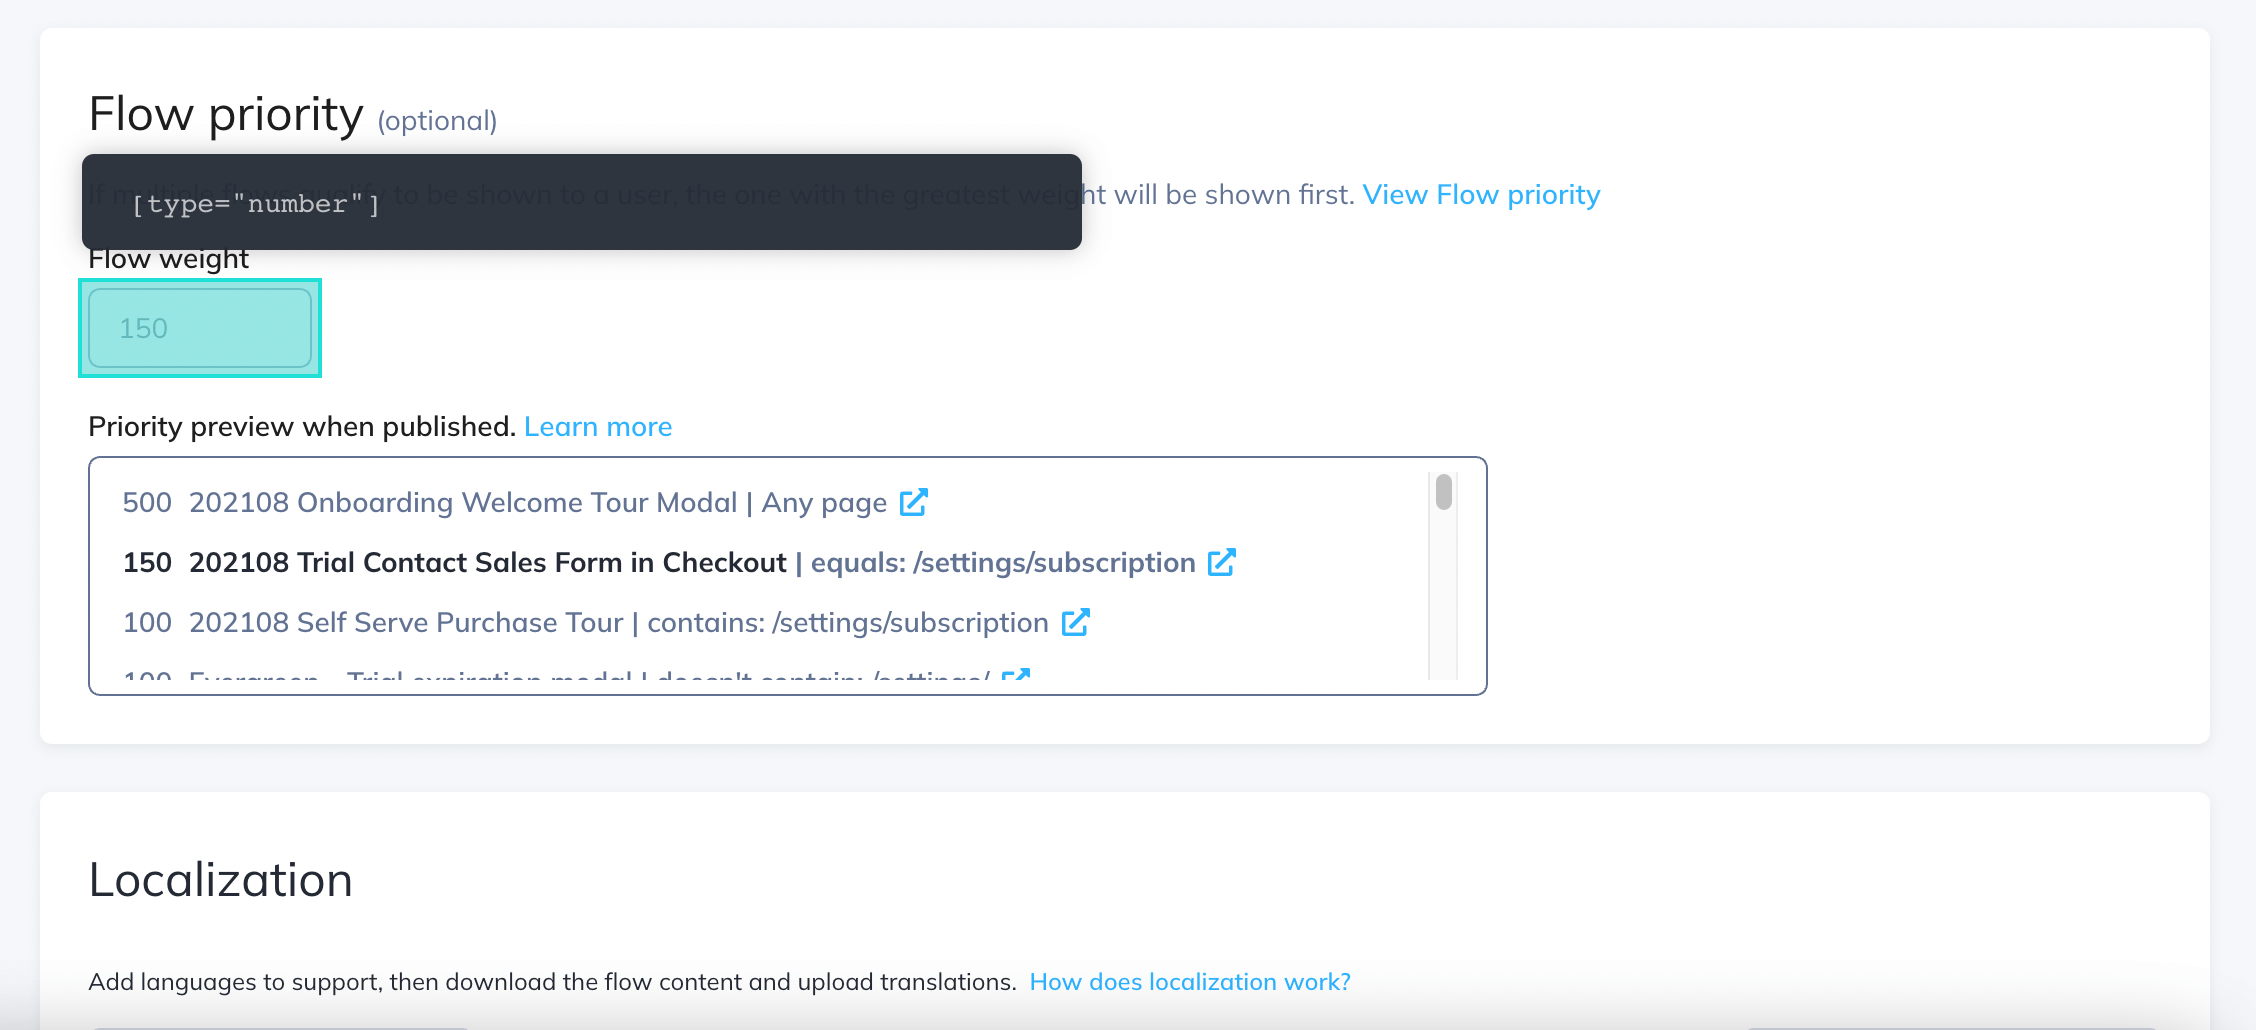Click the Priority preview when published text
The height and width of the screenshot is (1030, 2256).
pyautogui.click(x=302, y=427)
